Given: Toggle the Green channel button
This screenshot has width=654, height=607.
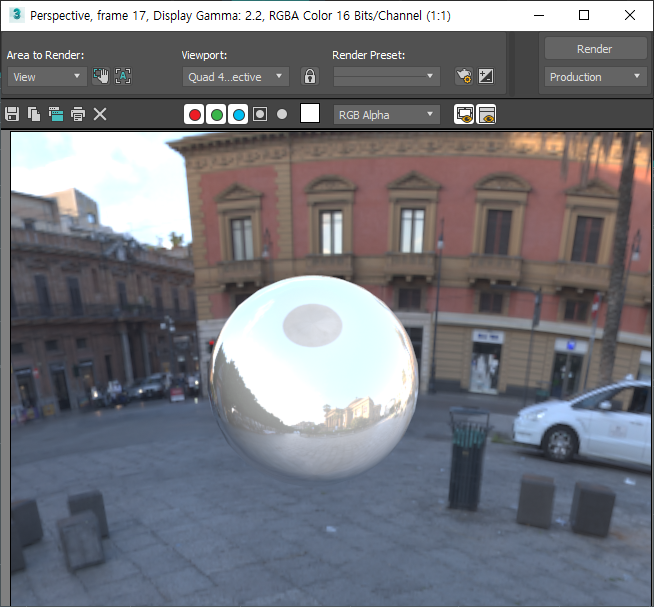Looking at the screenshot, I should point(216,115).
